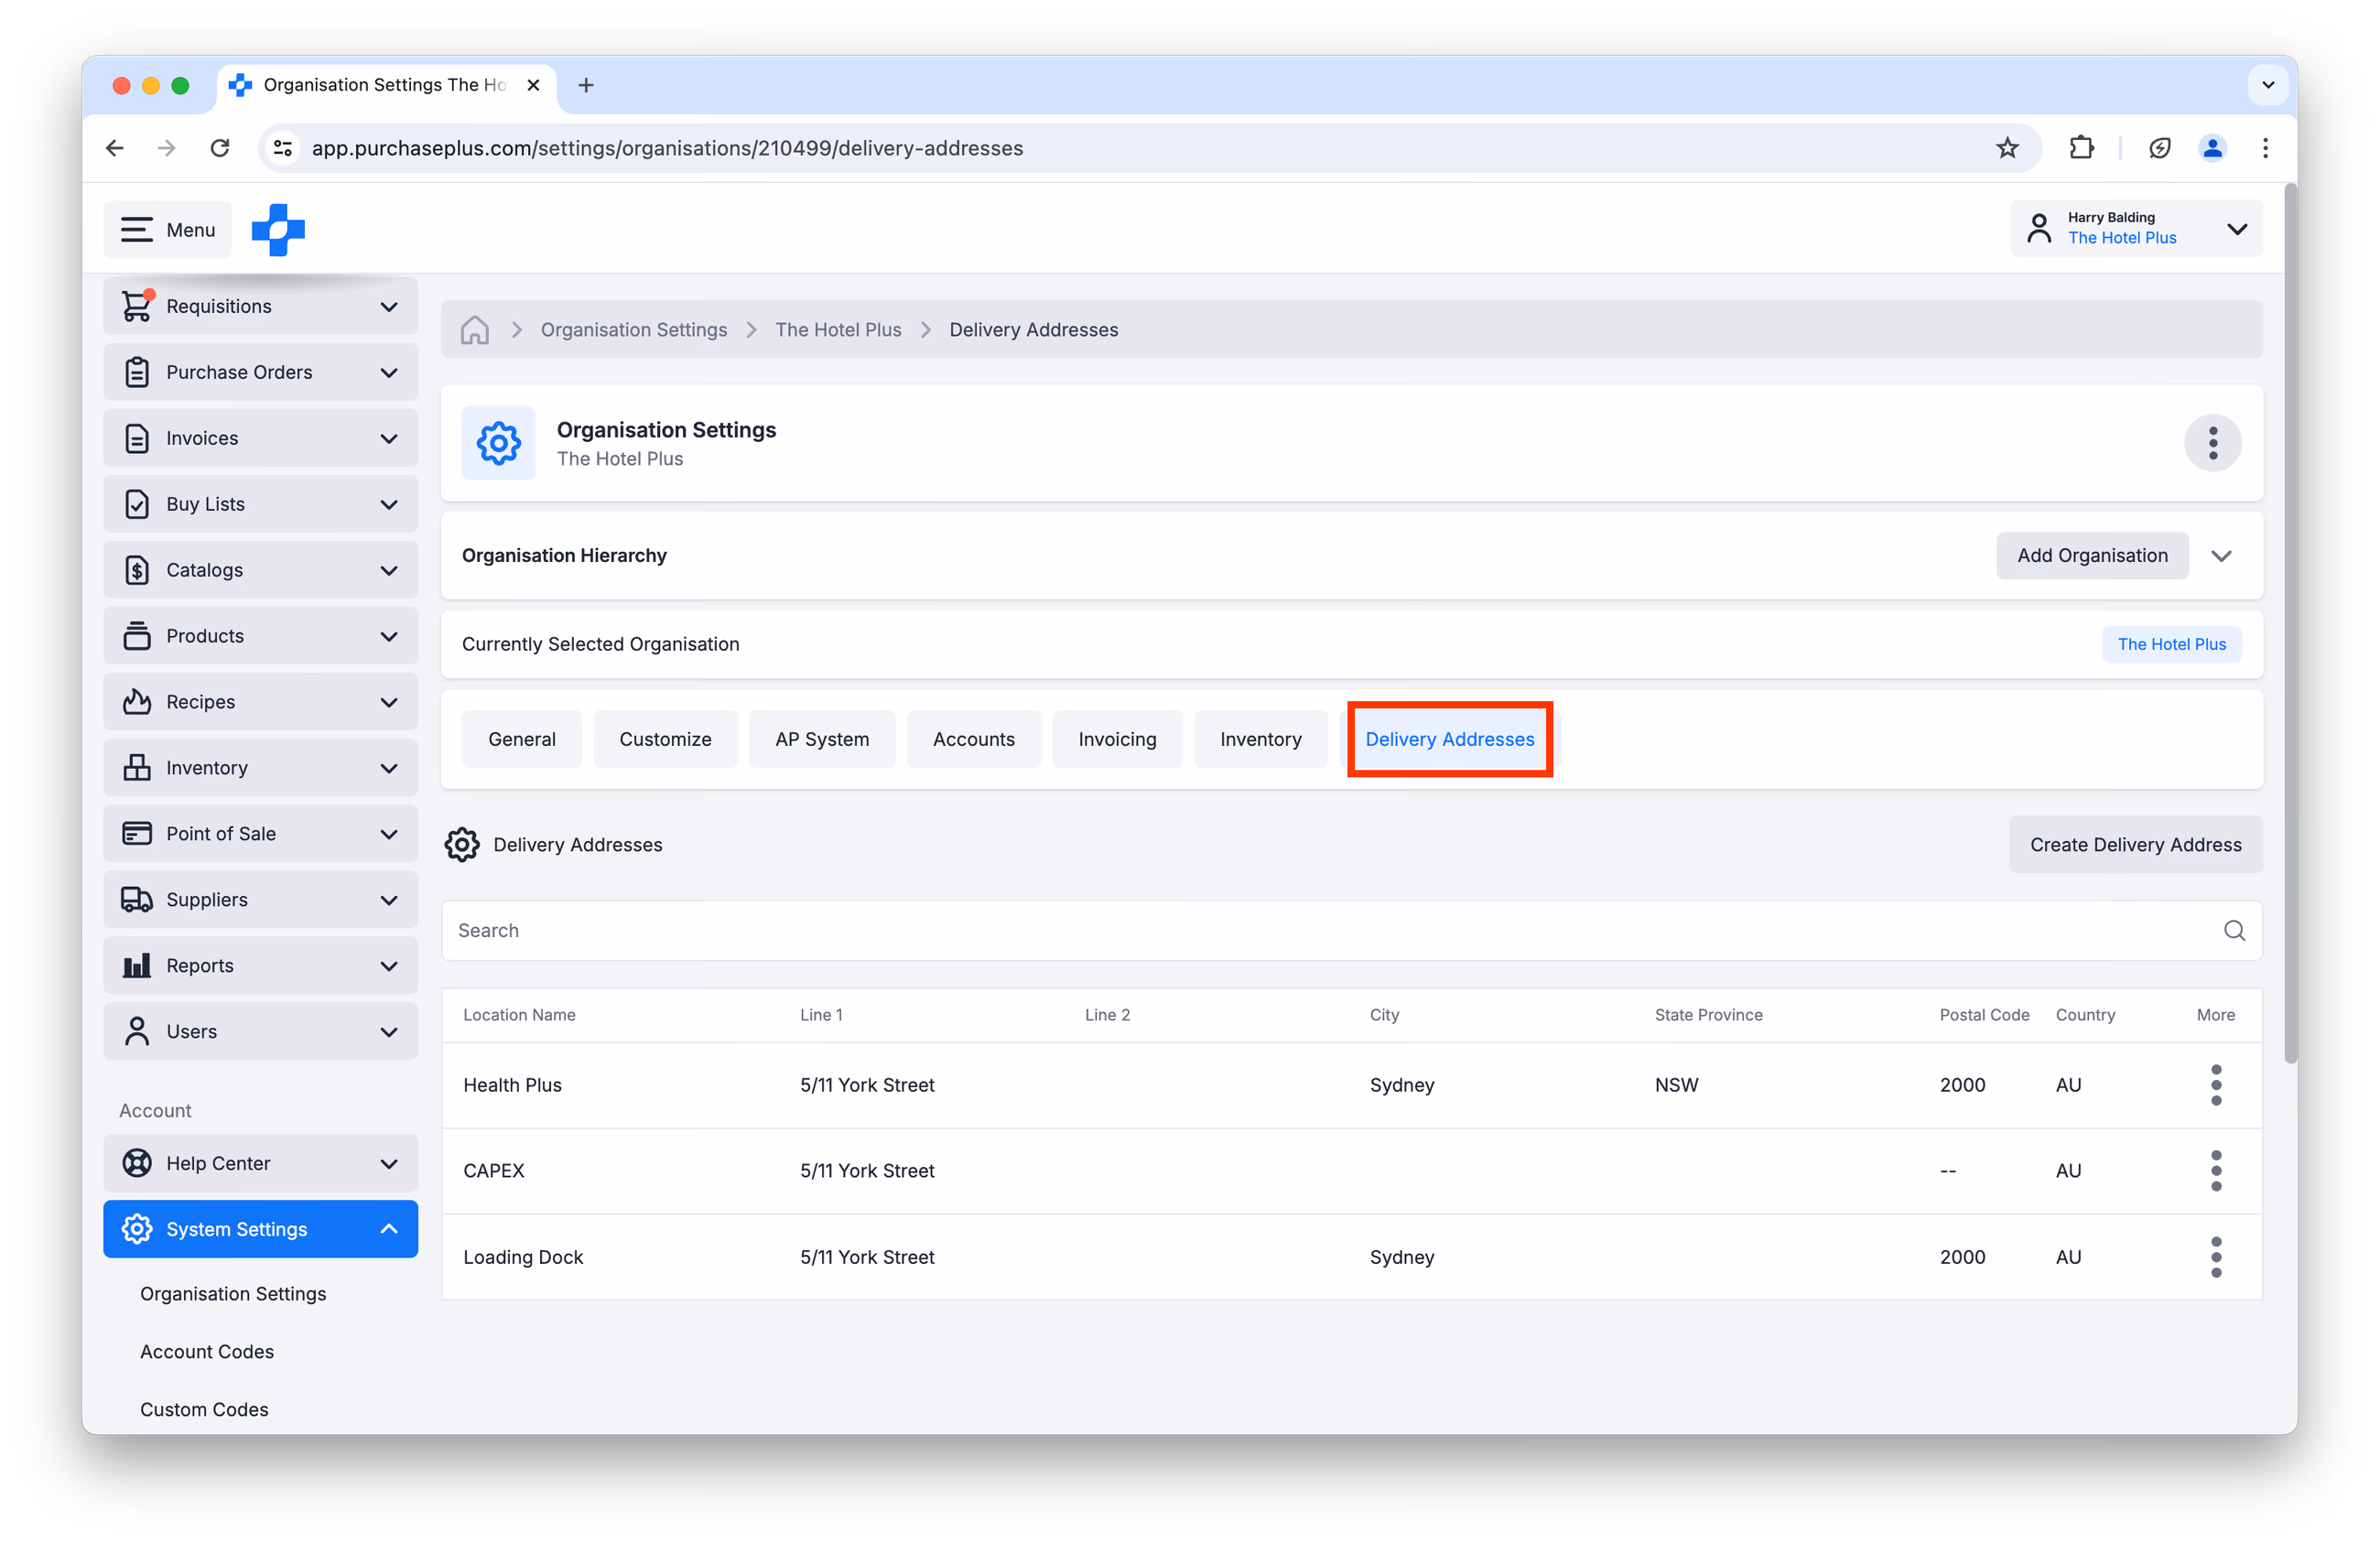Open Custom Codes in sidebar submenu
Image resolution: width=2380 pixels, height=1543 pixels.
[x=204, y=1410]
